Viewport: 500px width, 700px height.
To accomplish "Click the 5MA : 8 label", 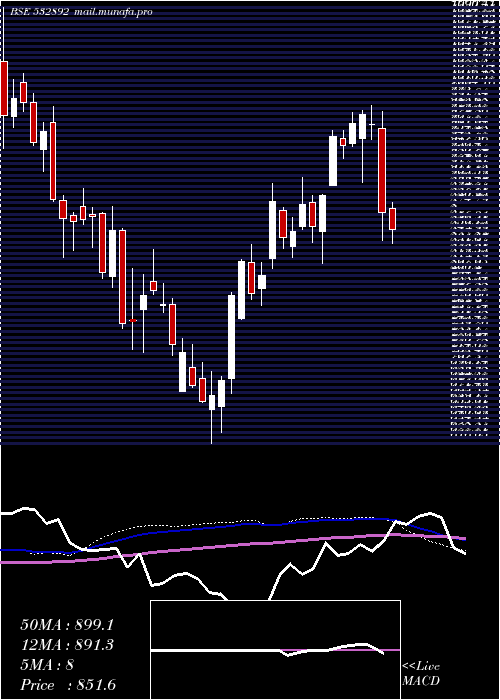I will 47,665.
